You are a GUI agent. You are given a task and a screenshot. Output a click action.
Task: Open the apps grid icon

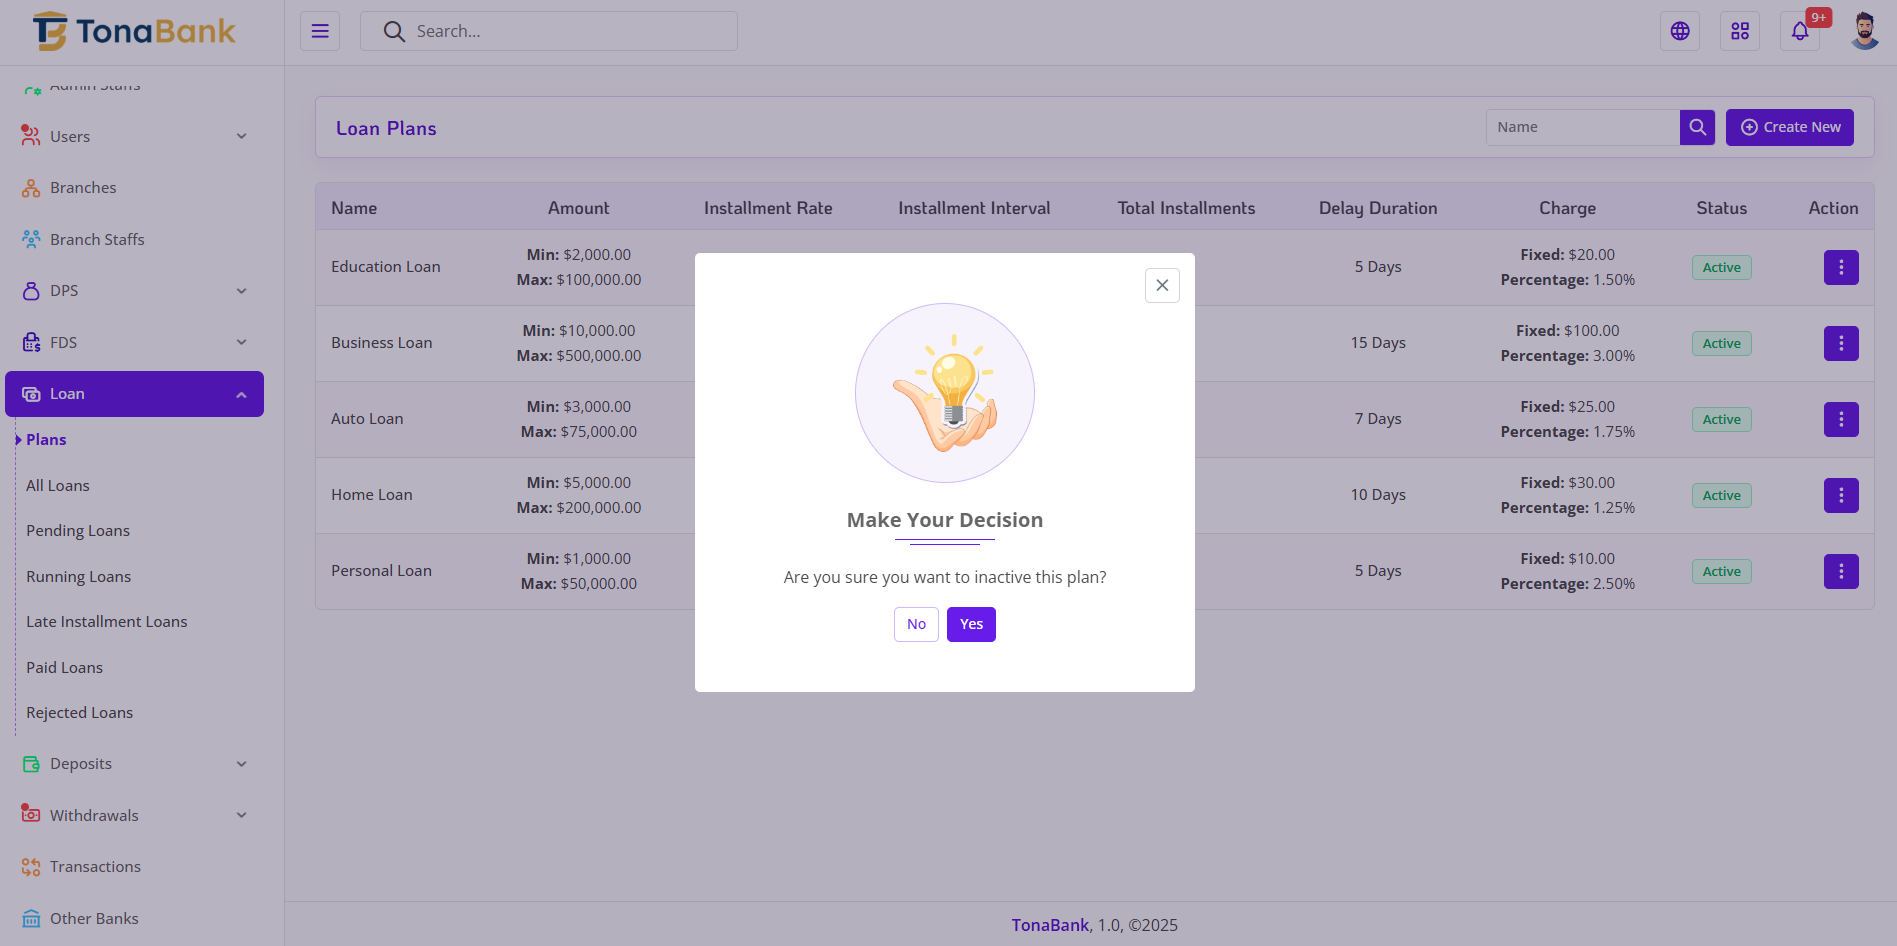click(1740, 31)
